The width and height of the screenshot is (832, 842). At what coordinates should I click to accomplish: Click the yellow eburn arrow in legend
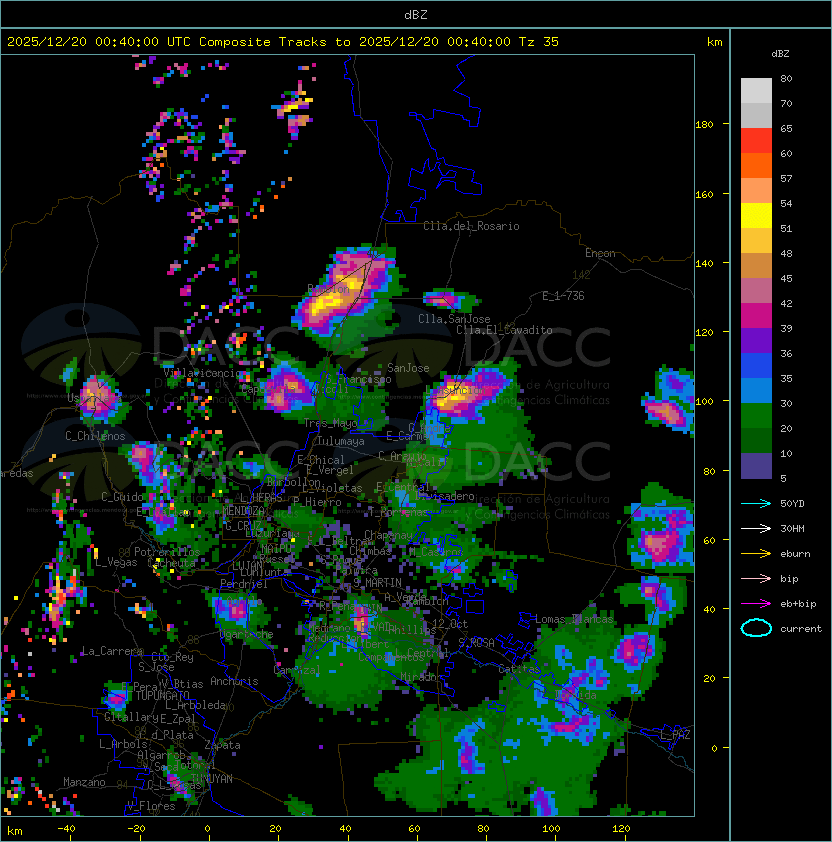click(x=756, y=554)
